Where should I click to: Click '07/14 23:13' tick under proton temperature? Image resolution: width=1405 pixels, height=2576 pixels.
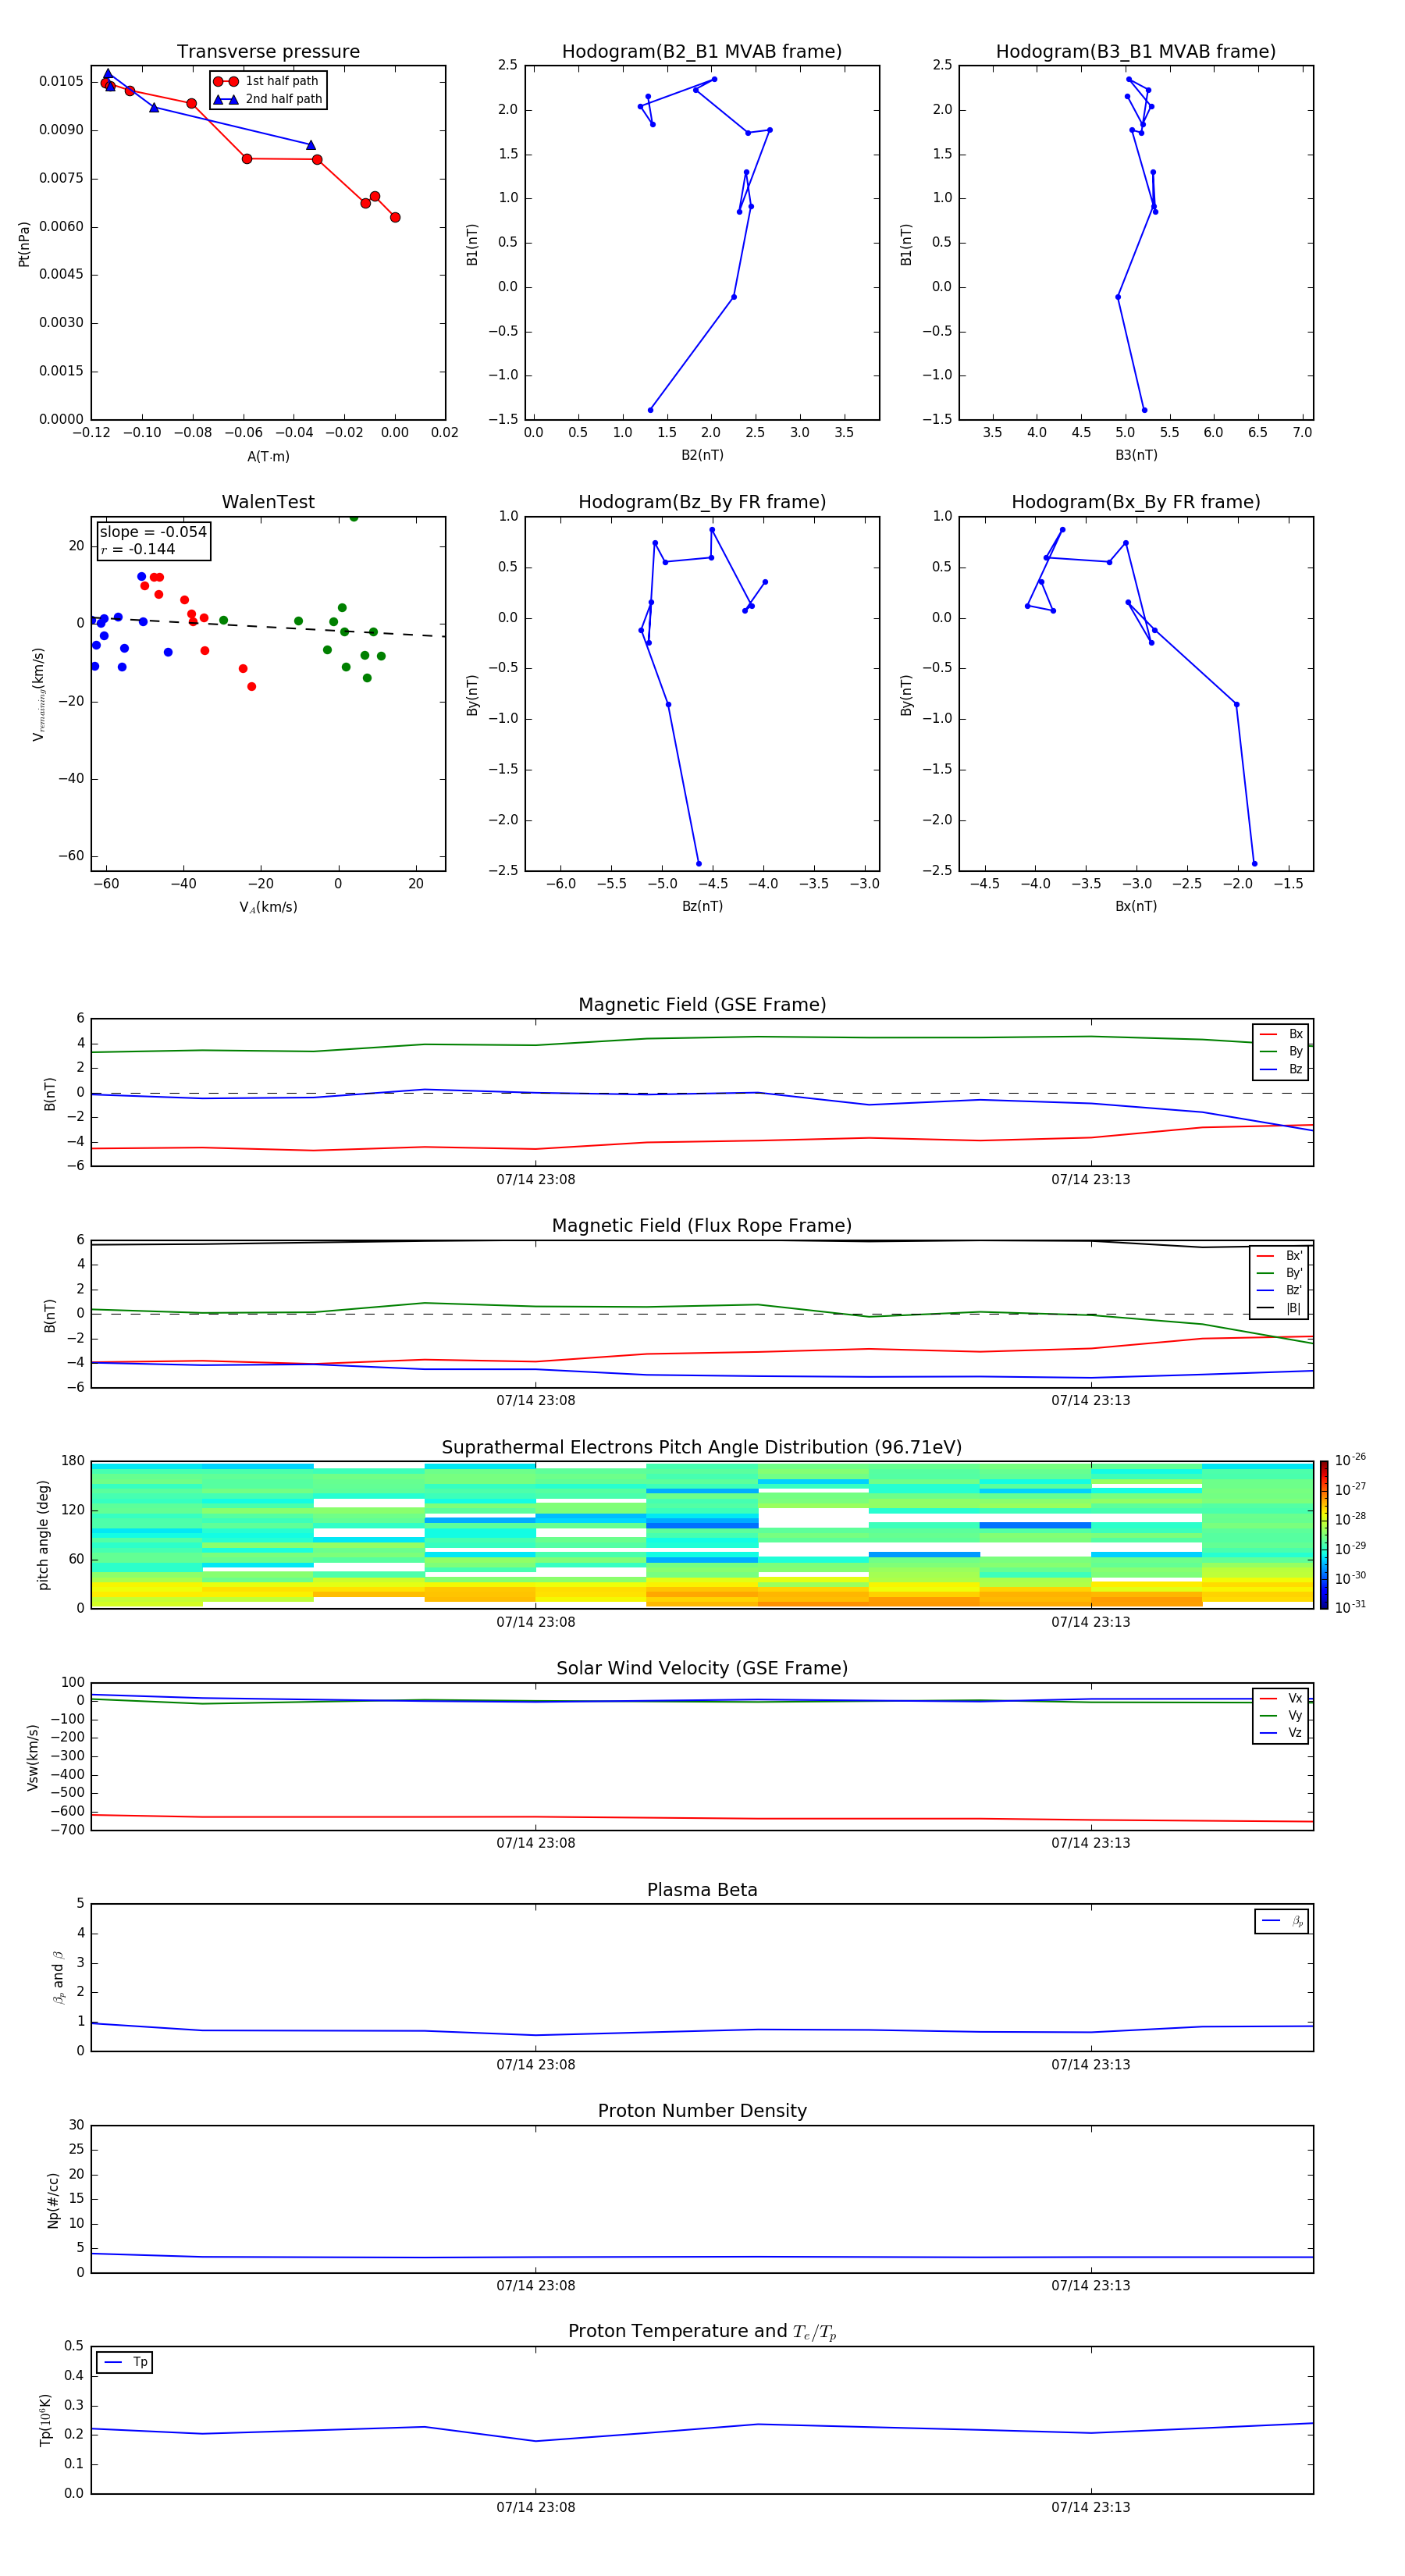click(x=1091, y=2507)
